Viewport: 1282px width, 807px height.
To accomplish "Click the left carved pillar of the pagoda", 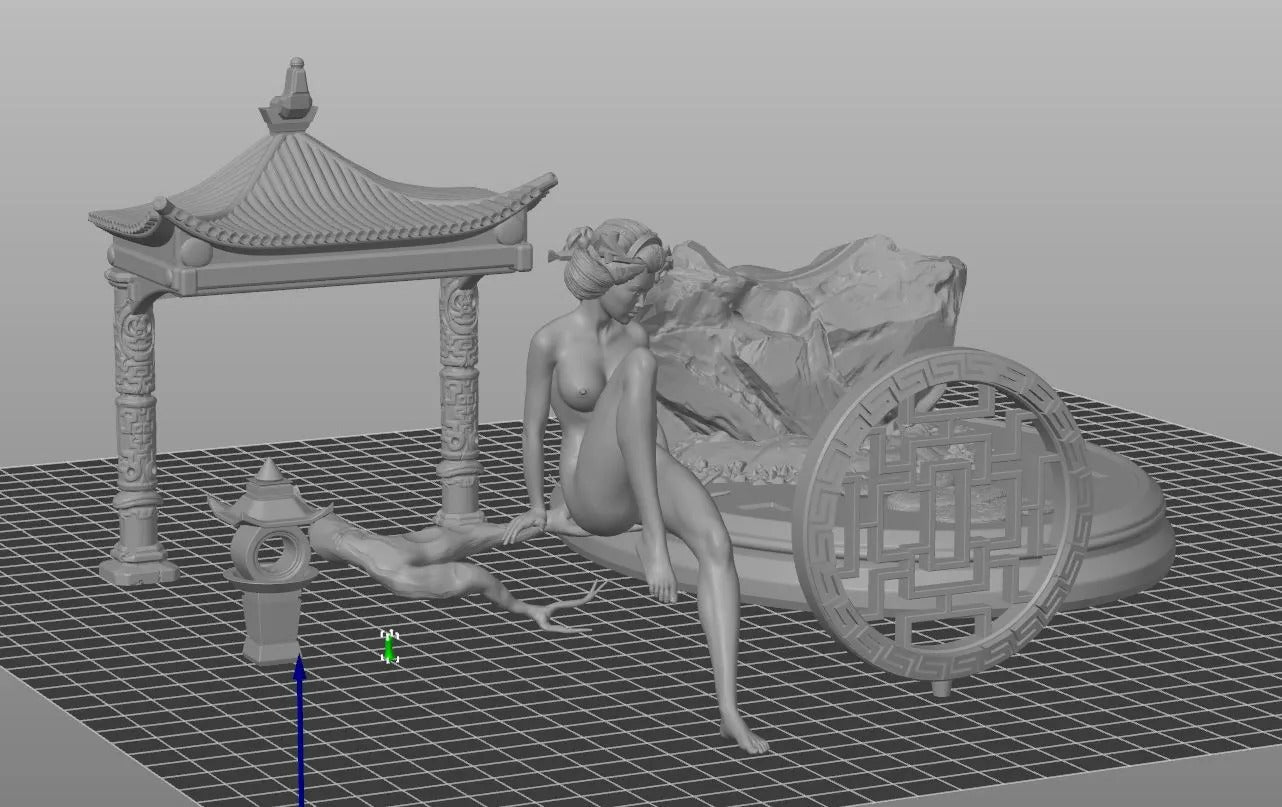I will click(136, 420).
